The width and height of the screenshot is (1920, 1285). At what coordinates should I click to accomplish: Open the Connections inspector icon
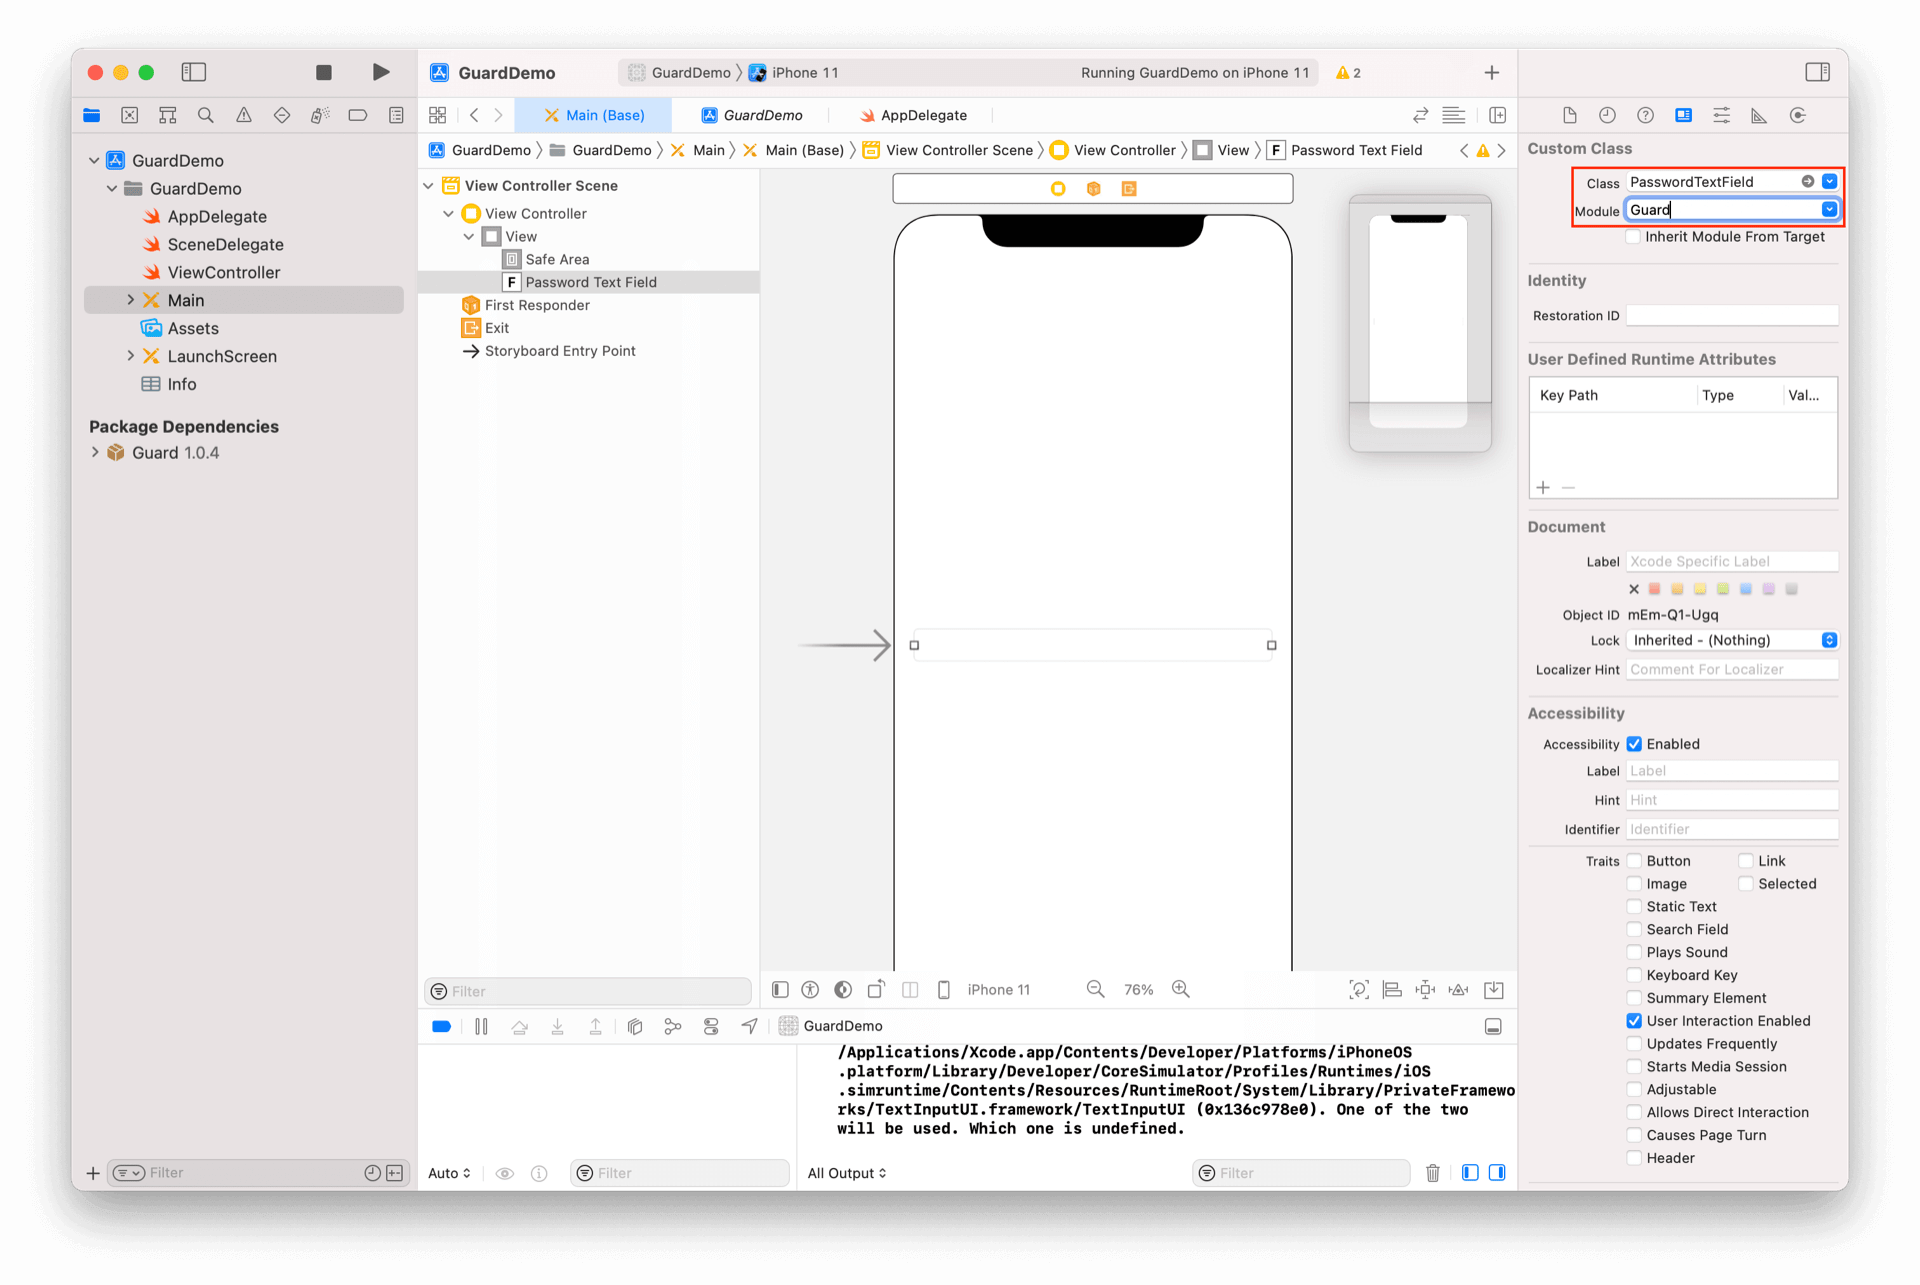point(1797,115)
